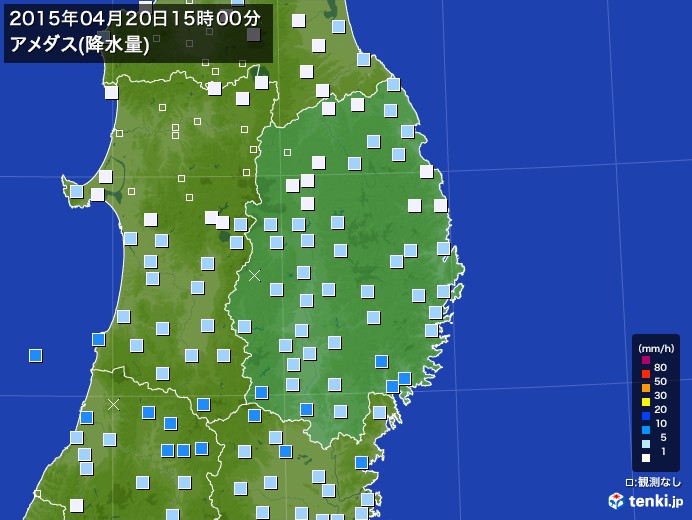
Task: Click the legend value 20
Action: click(660, 410)
